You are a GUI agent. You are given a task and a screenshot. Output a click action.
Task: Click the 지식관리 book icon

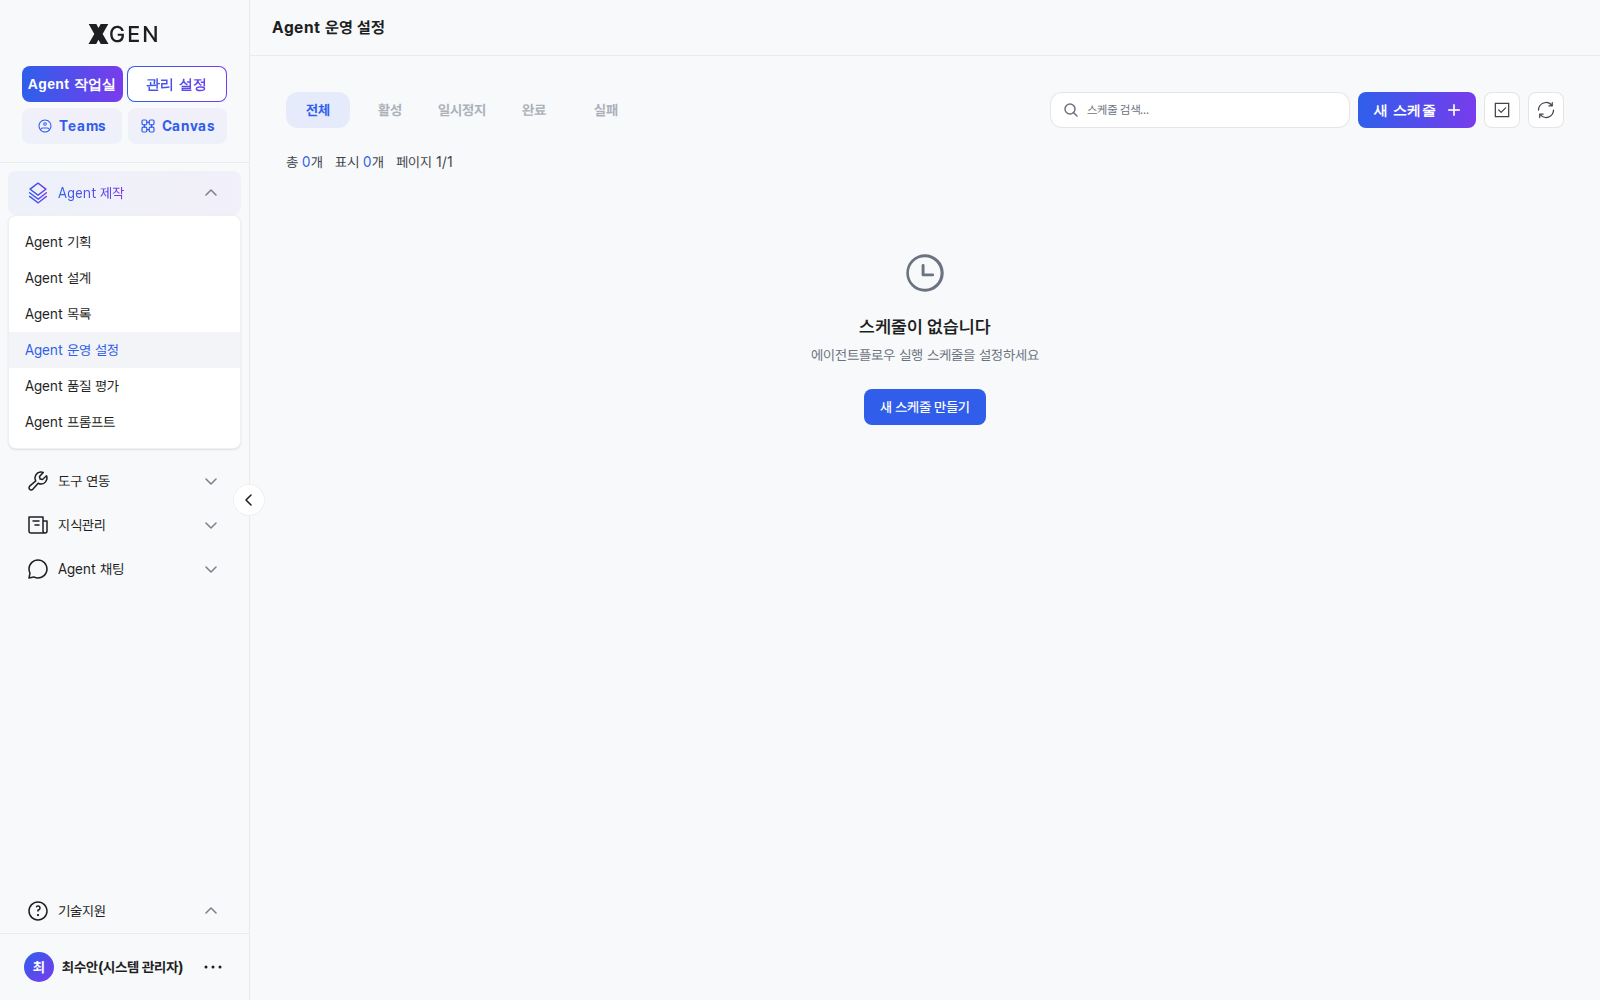[38, 525]
